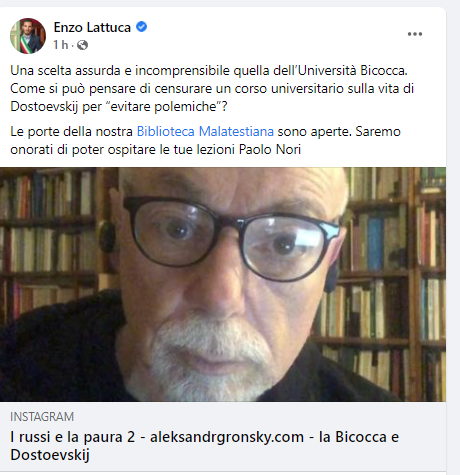Open the post via the 1 h timestamp

(x=61, y=45)
